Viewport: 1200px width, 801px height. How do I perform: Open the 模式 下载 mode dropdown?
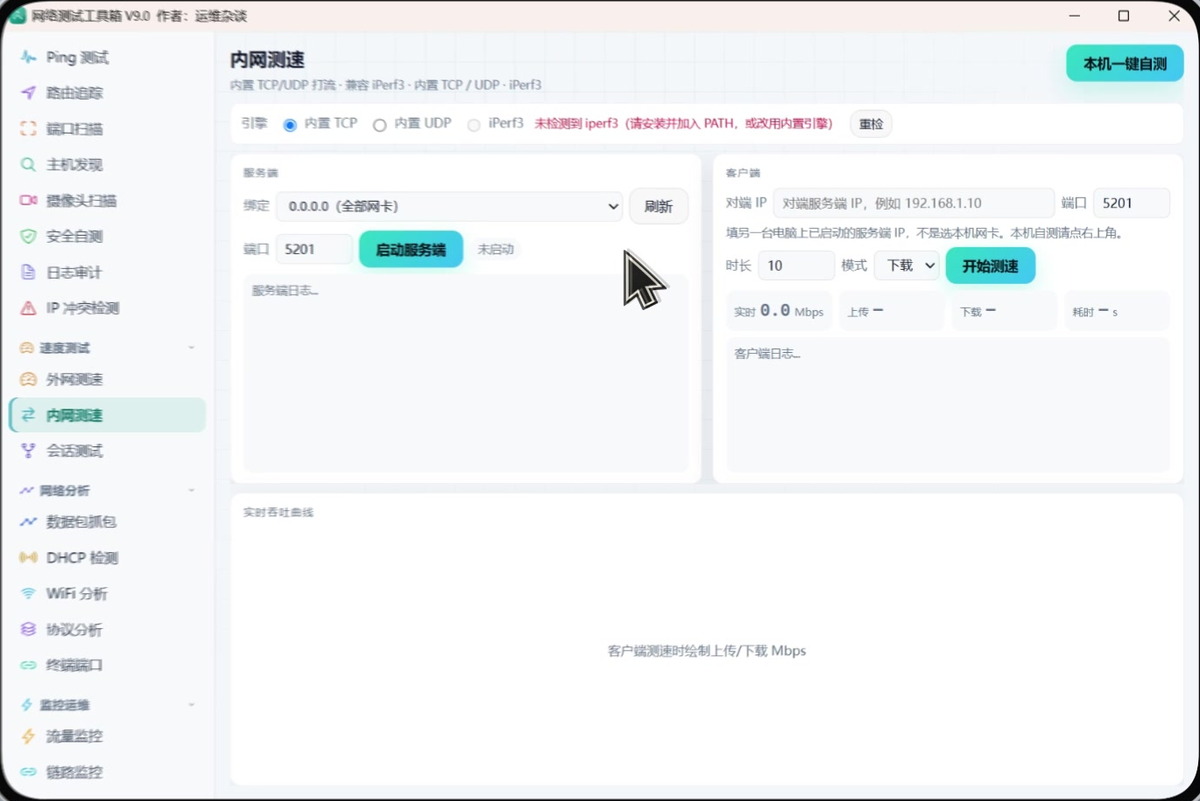click(x=907, y=266)
